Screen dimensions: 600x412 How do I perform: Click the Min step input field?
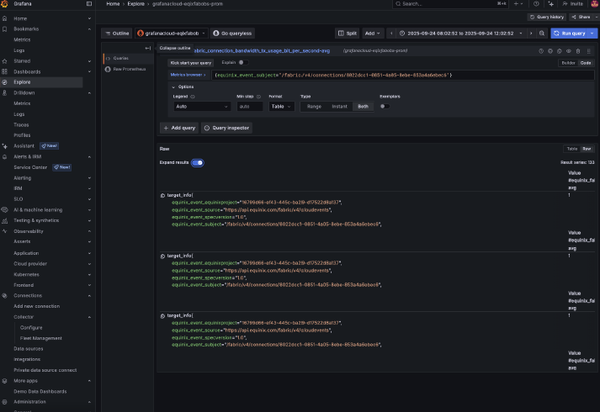click(248, 106)
